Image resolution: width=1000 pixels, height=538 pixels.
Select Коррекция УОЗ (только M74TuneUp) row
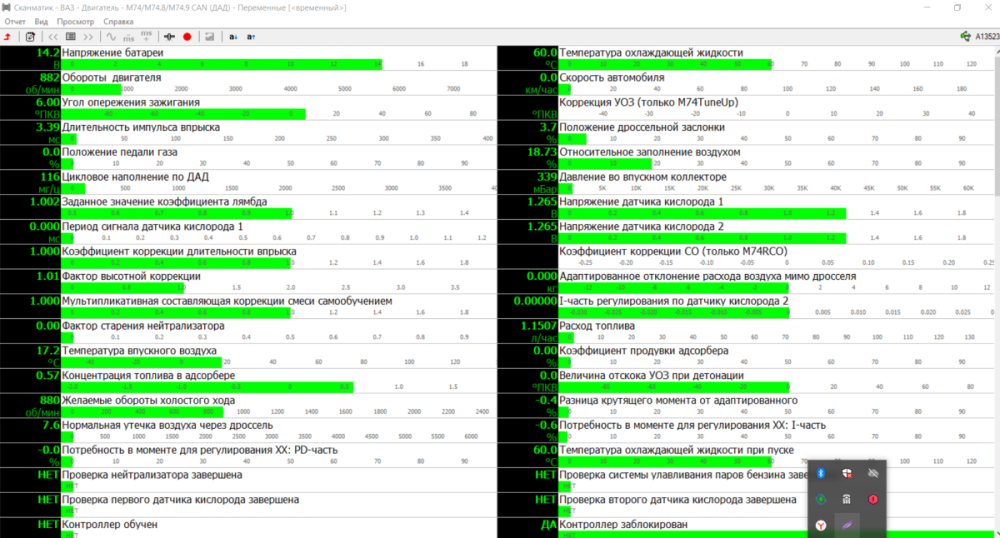coord(746,108)
